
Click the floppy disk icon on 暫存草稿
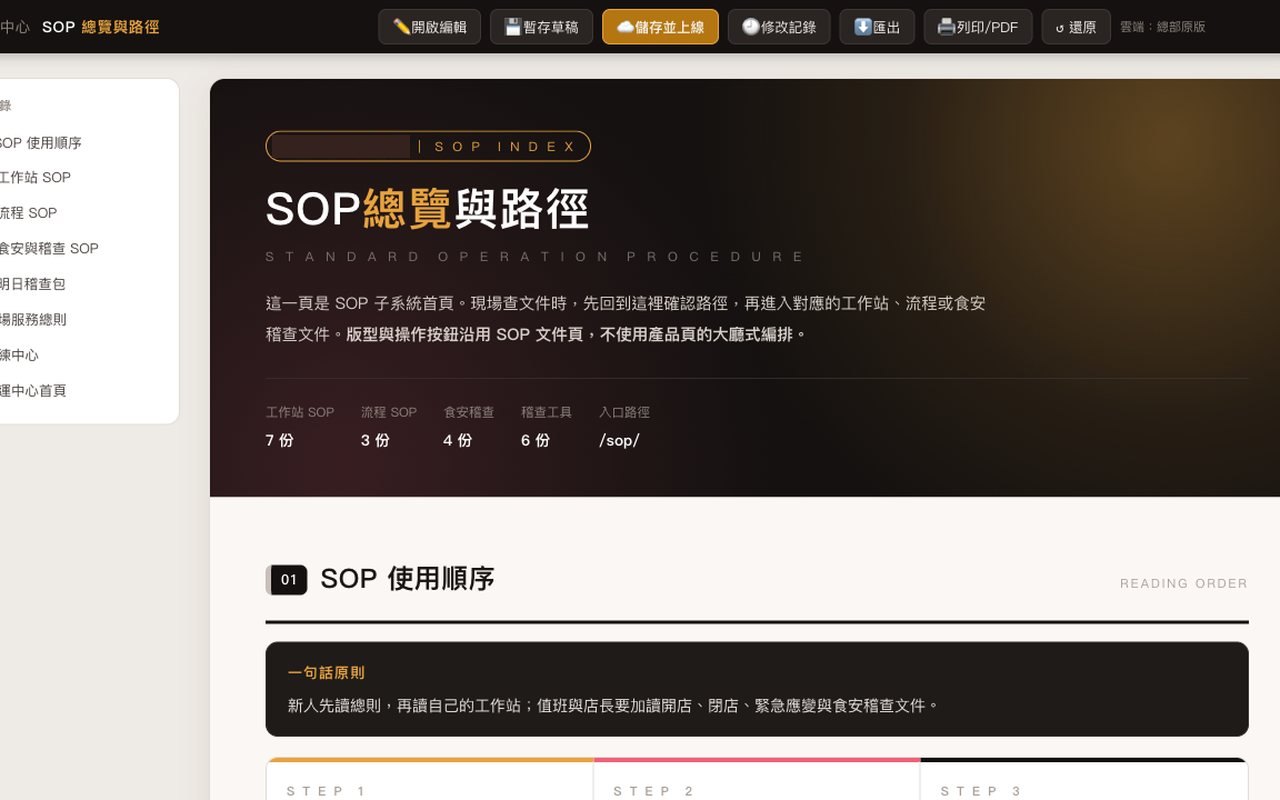(x=513, y=27)
